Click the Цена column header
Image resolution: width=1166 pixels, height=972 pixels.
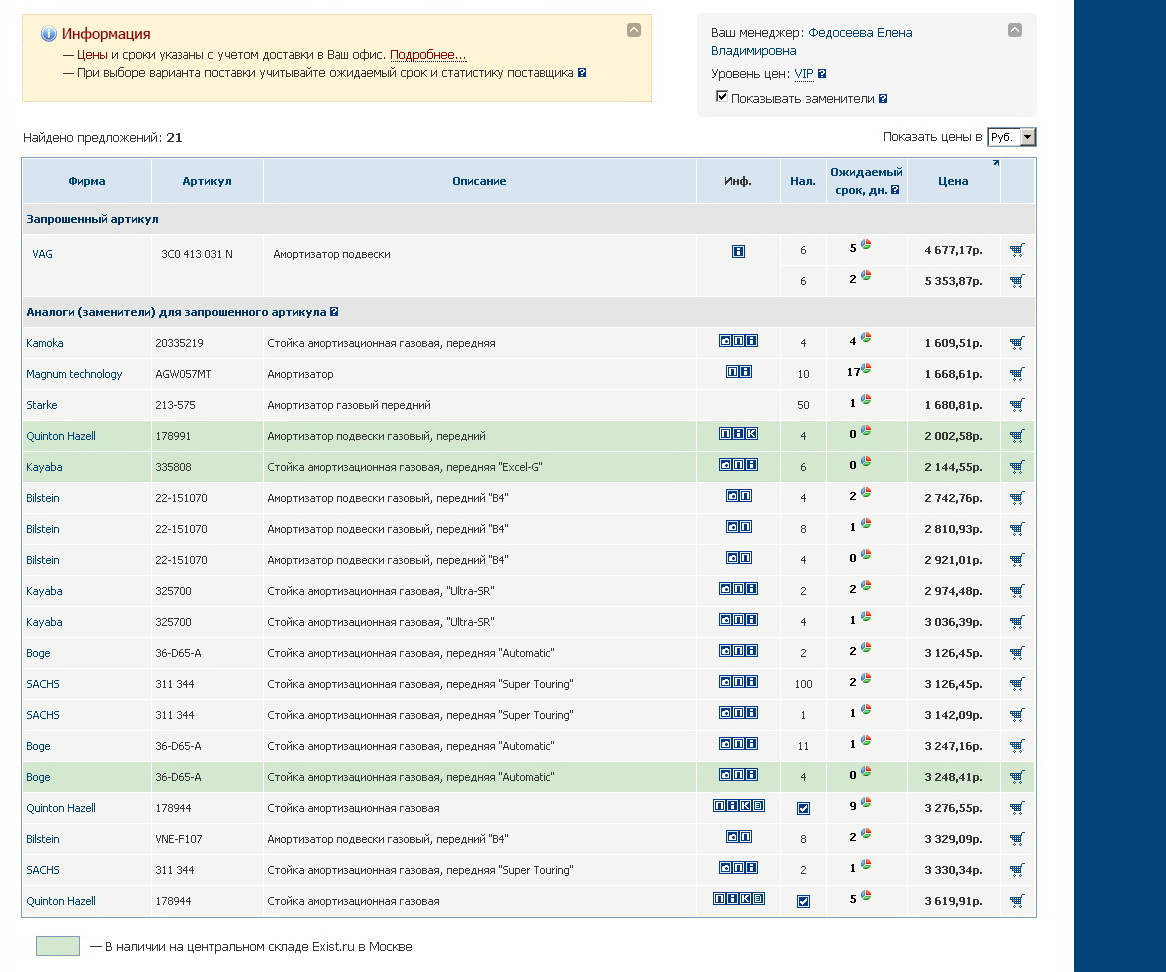953,181
